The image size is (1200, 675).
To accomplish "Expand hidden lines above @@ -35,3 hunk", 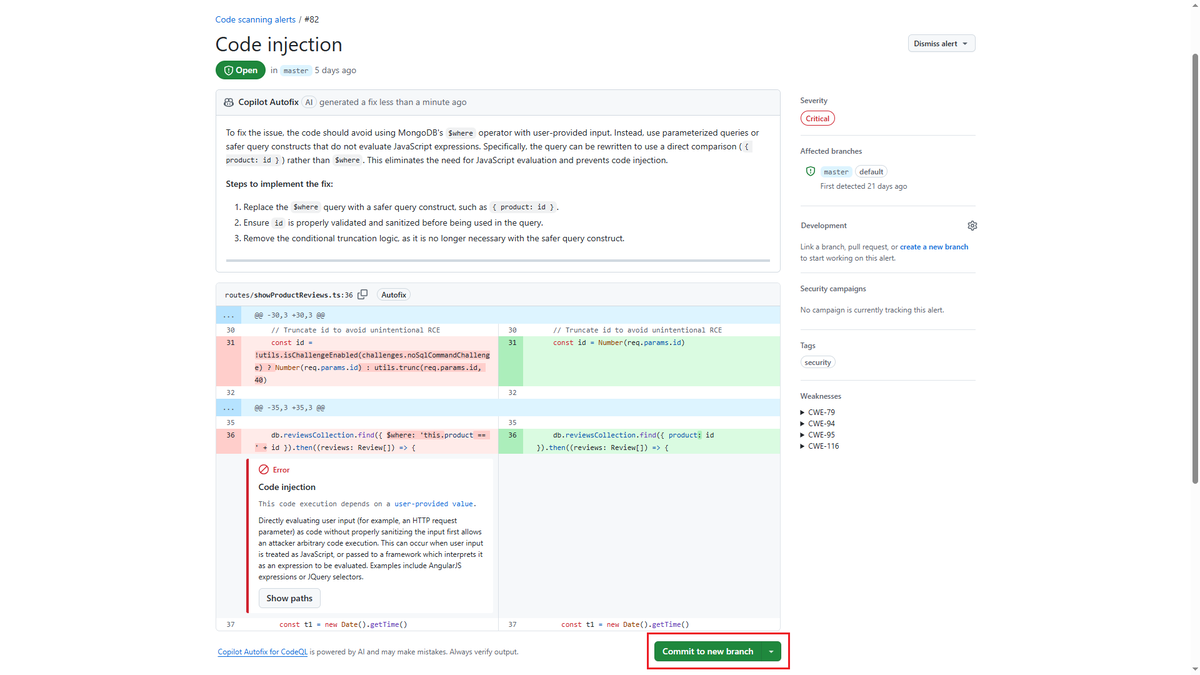I will (230, 408).
